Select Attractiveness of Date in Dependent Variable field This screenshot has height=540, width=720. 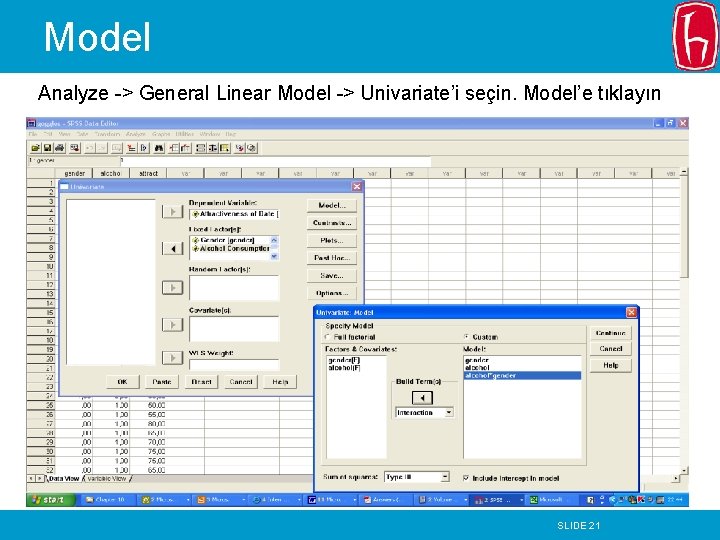[x=234, y=214]
